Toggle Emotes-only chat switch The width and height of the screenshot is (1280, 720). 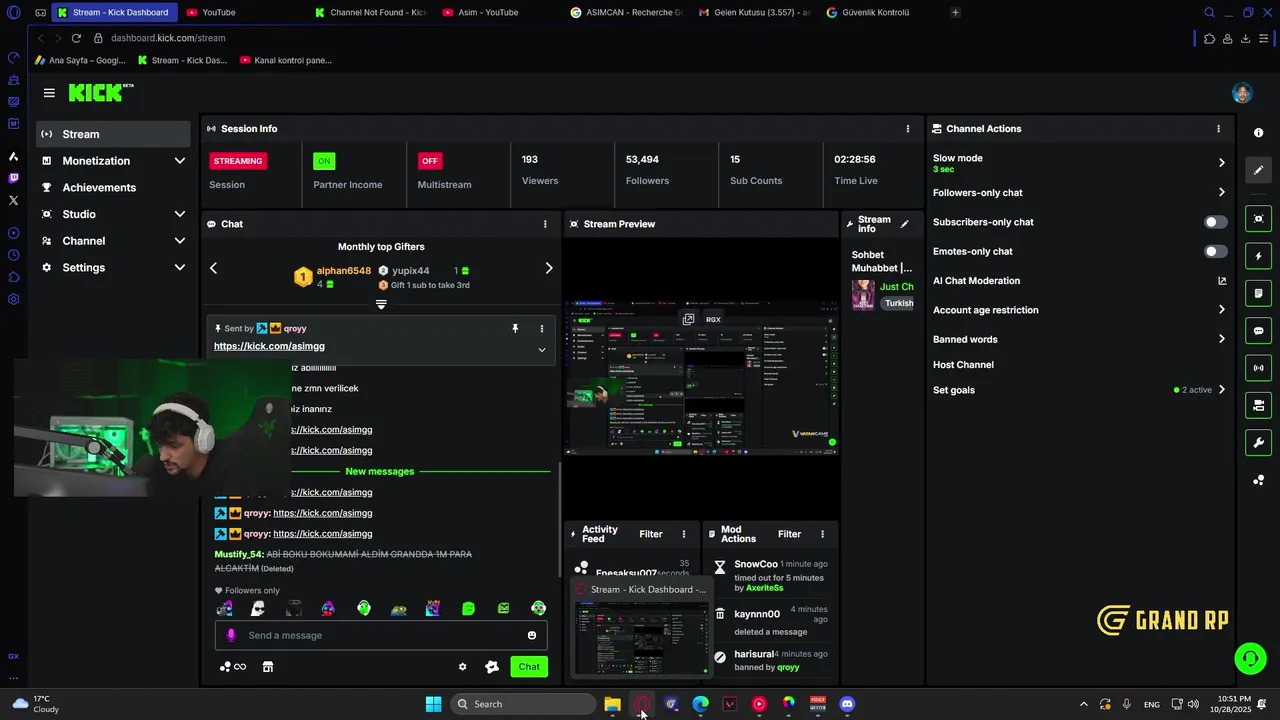pos(1216,251)
